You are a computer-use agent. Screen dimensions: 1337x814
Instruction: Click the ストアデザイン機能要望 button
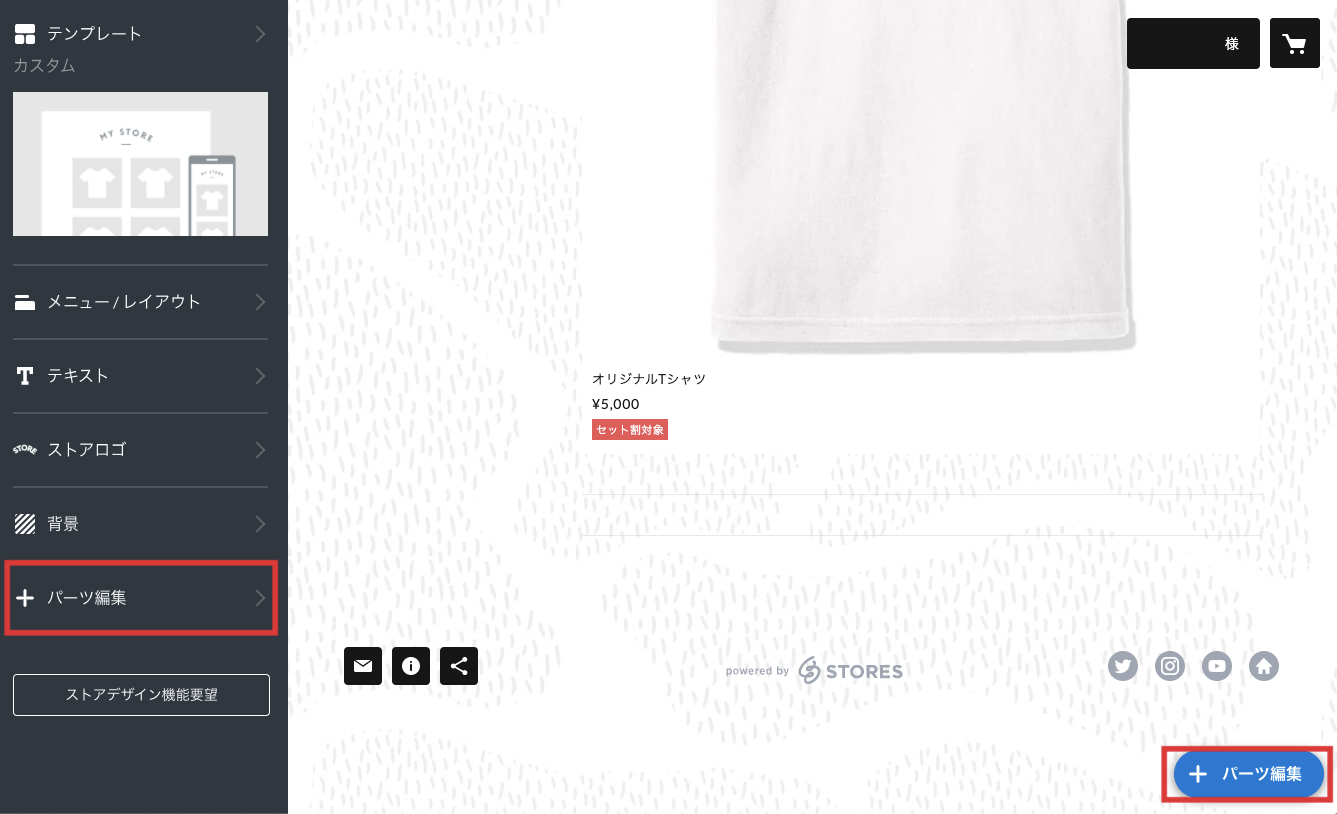click(x=141, y=695)
